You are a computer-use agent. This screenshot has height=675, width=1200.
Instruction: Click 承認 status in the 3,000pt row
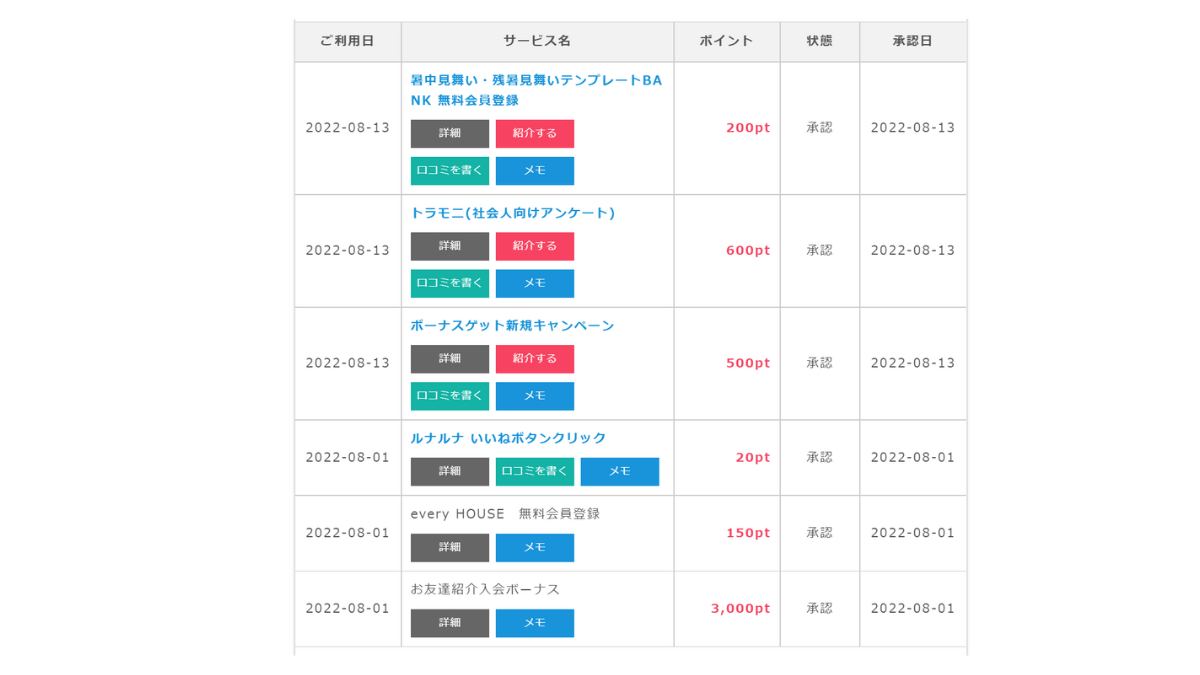point(820,608)
